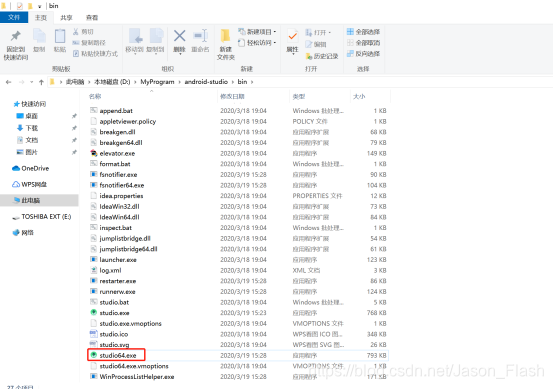
Task: Click the Pin to Quick access icon
Action: pyautogui.click(x=16, y=36)
